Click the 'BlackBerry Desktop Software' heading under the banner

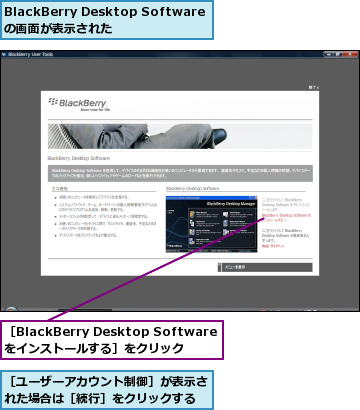coord(79,158)
